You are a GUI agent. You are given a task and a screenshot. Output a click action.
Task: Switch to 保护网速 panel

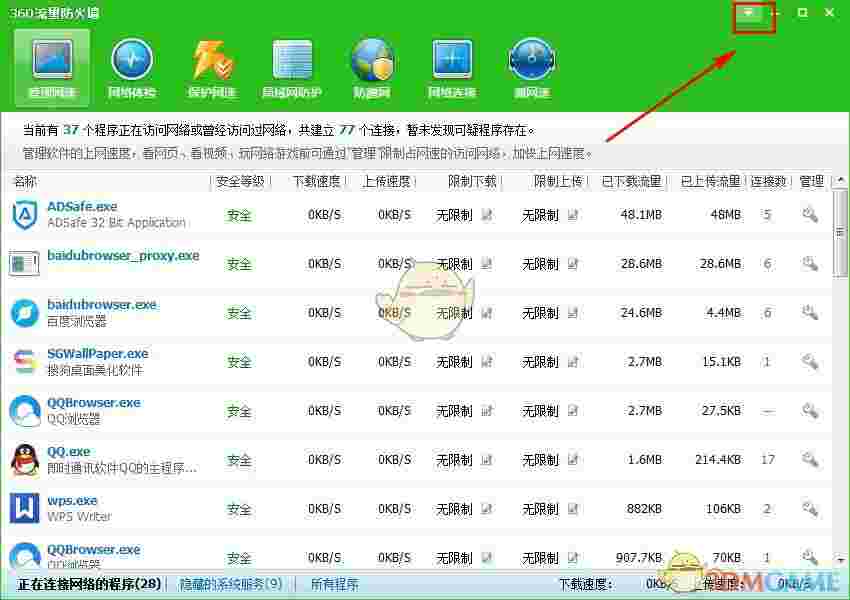211,68
